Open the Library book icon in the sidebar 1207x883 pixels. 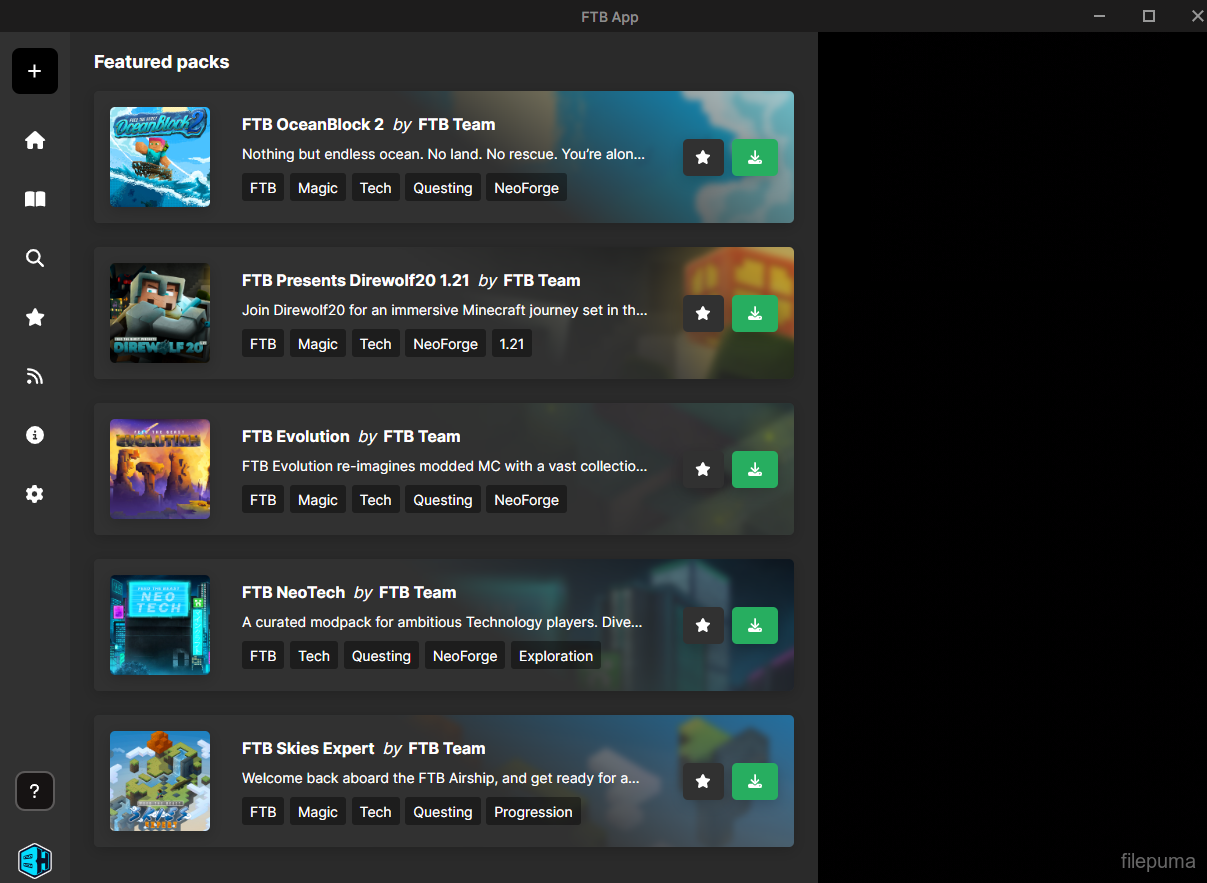(x=35, y=199)
